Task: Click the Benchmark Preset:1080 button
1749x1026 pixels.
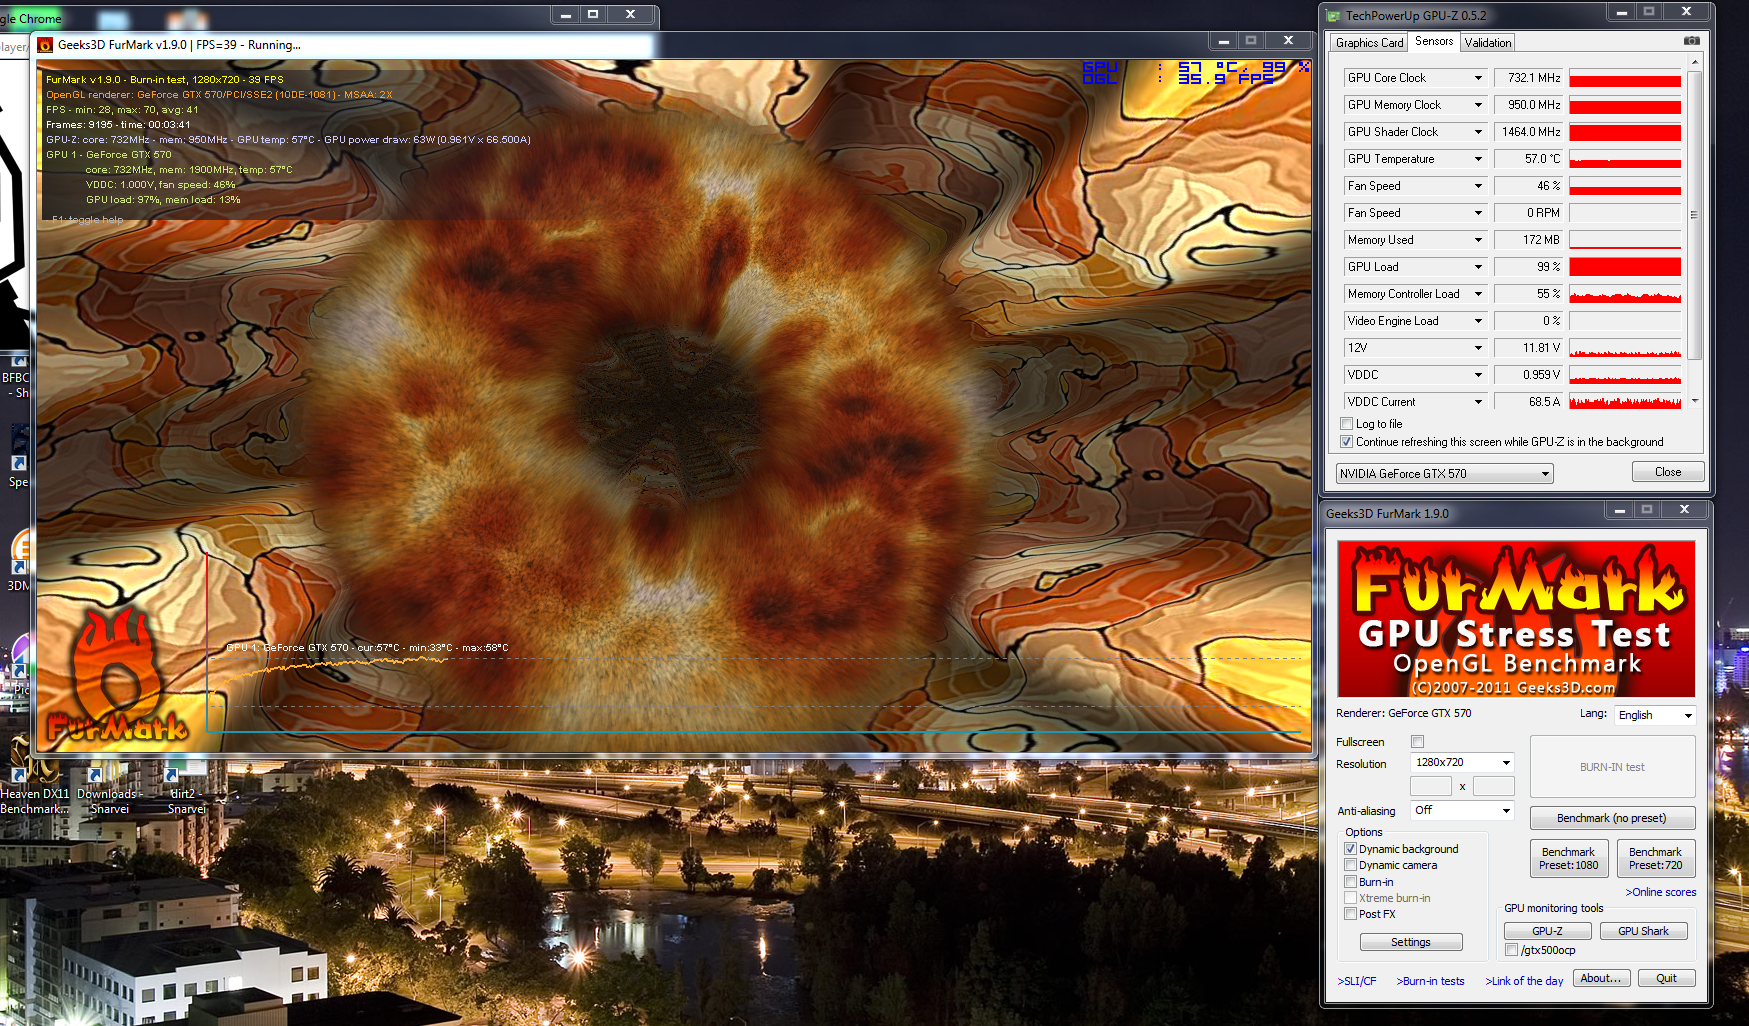Action: point(1568,859)
